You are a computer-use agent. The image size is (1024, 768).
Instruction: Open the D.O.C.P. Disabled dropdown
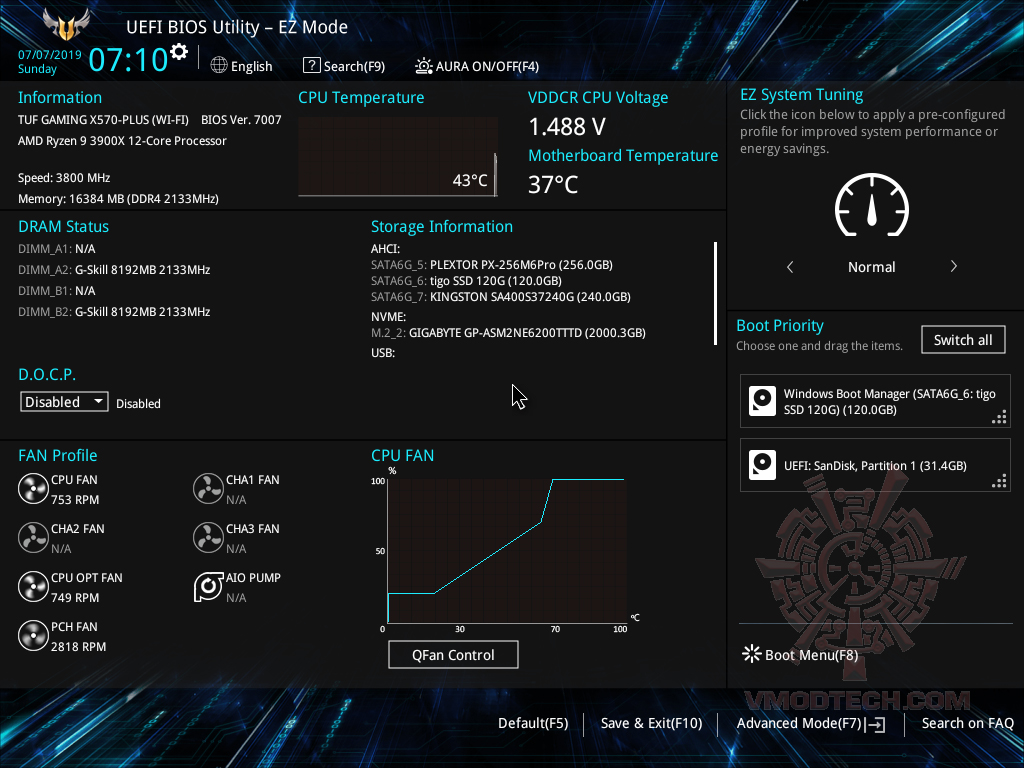(64, 402)
